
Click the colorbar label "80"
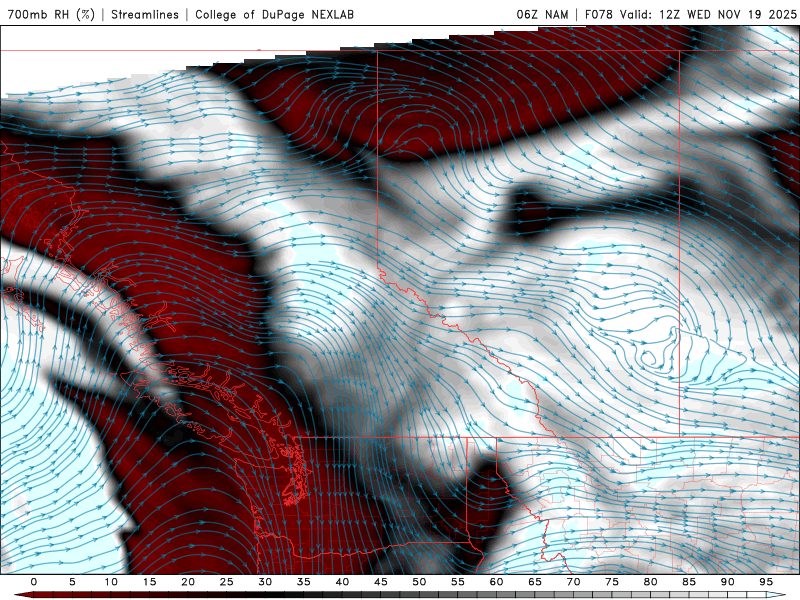650,582
